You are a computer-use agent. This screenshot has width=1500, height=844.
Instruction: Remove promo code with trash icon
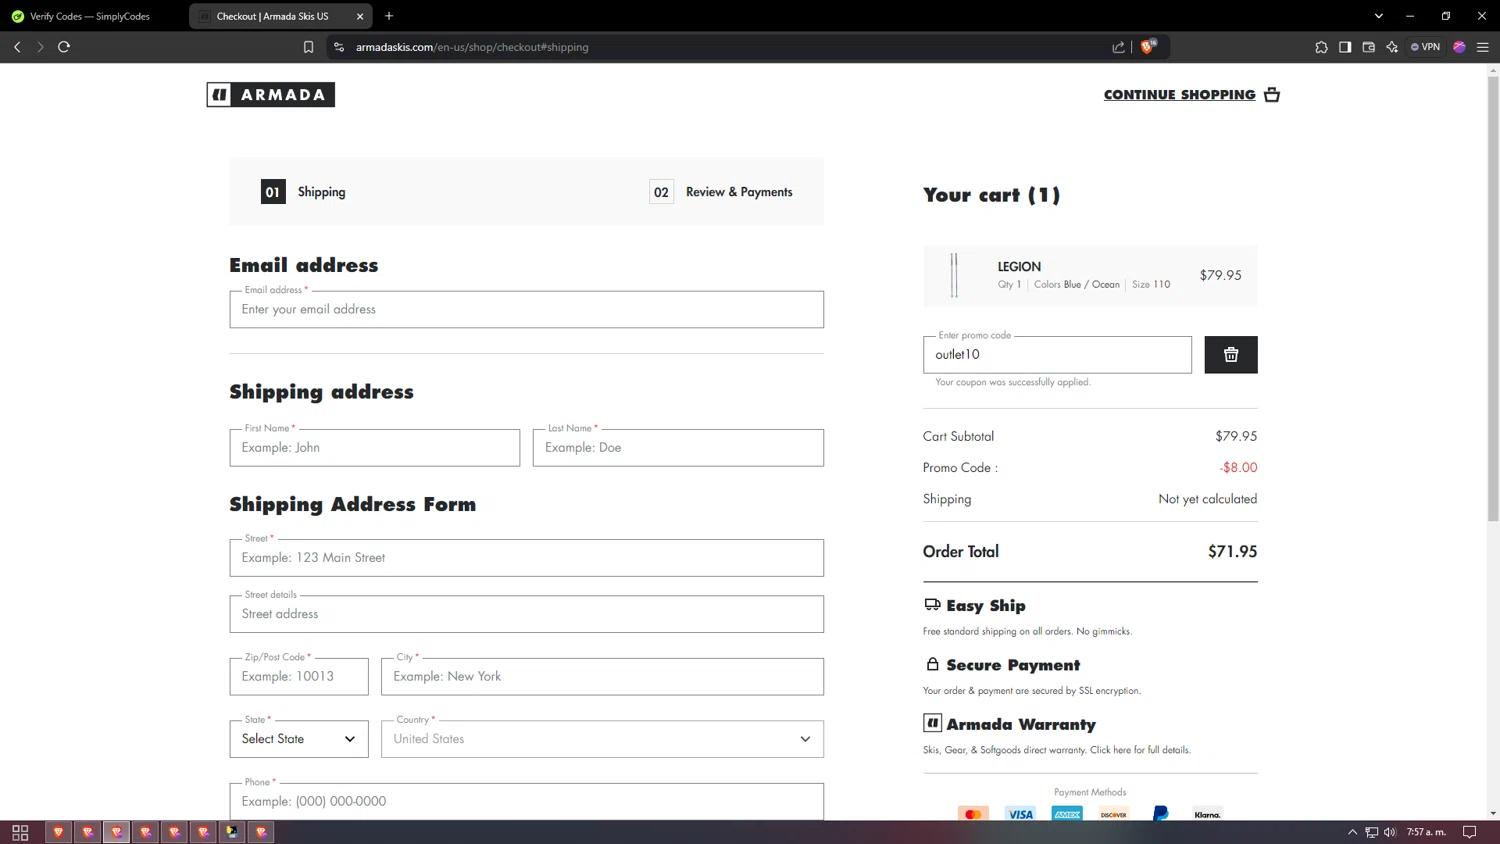1231,355
